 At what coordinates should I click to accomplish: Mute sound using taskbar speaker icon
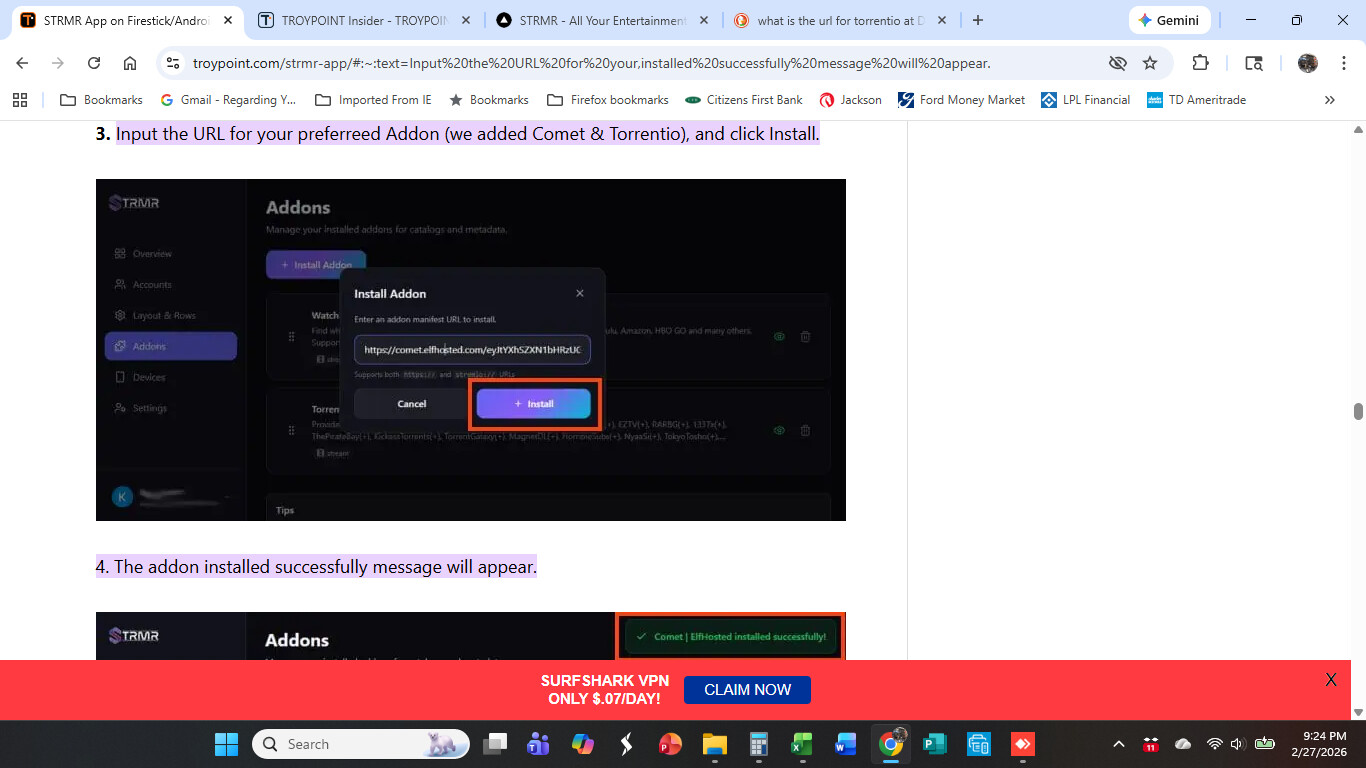point(1236,744)
